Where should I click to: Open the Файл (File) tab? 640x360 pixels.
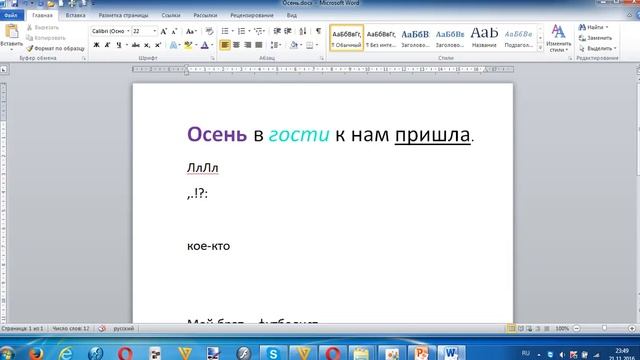(x=11, y=16)
